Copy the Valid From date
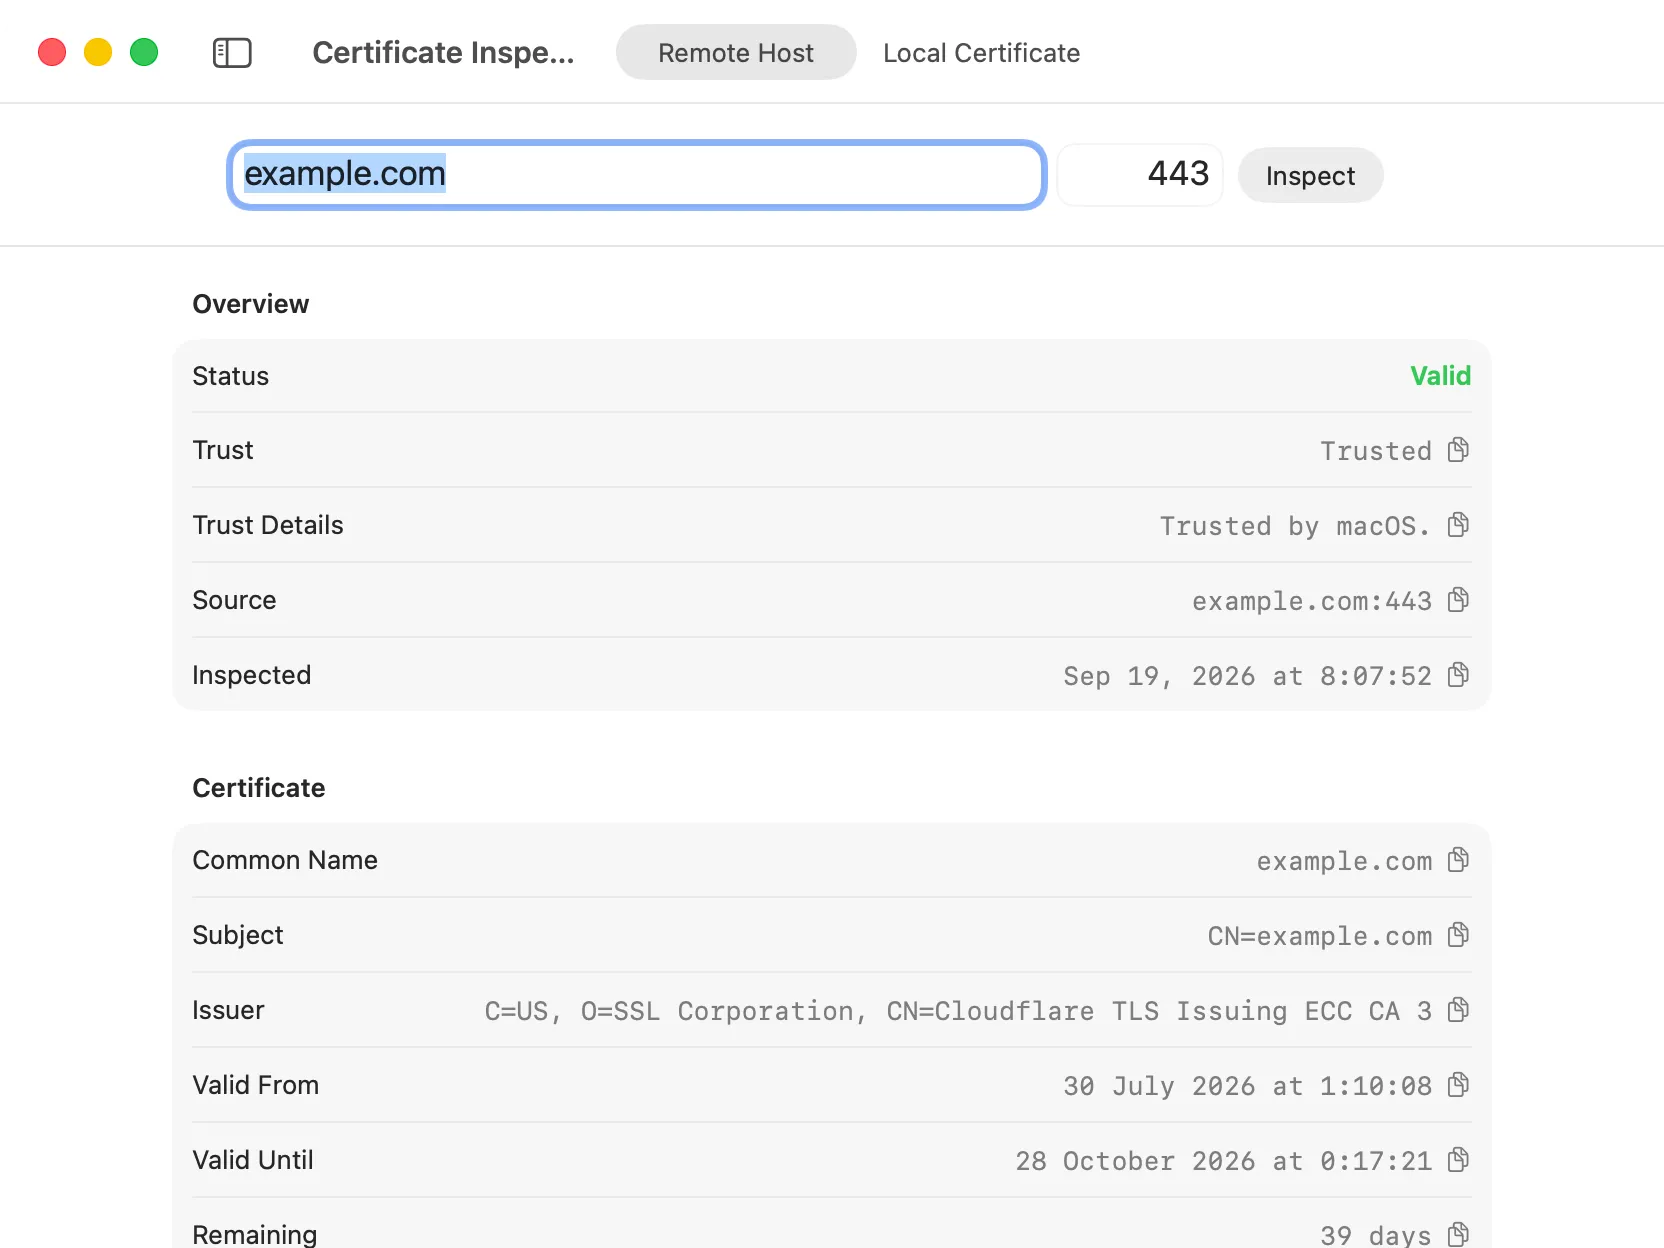 [1459, 1085]
